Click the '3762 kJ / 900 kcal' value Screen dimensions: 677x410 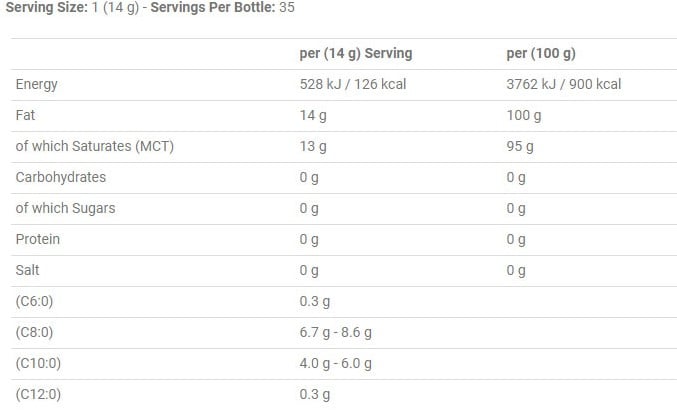pyautogui.click(x=563, y=84)
